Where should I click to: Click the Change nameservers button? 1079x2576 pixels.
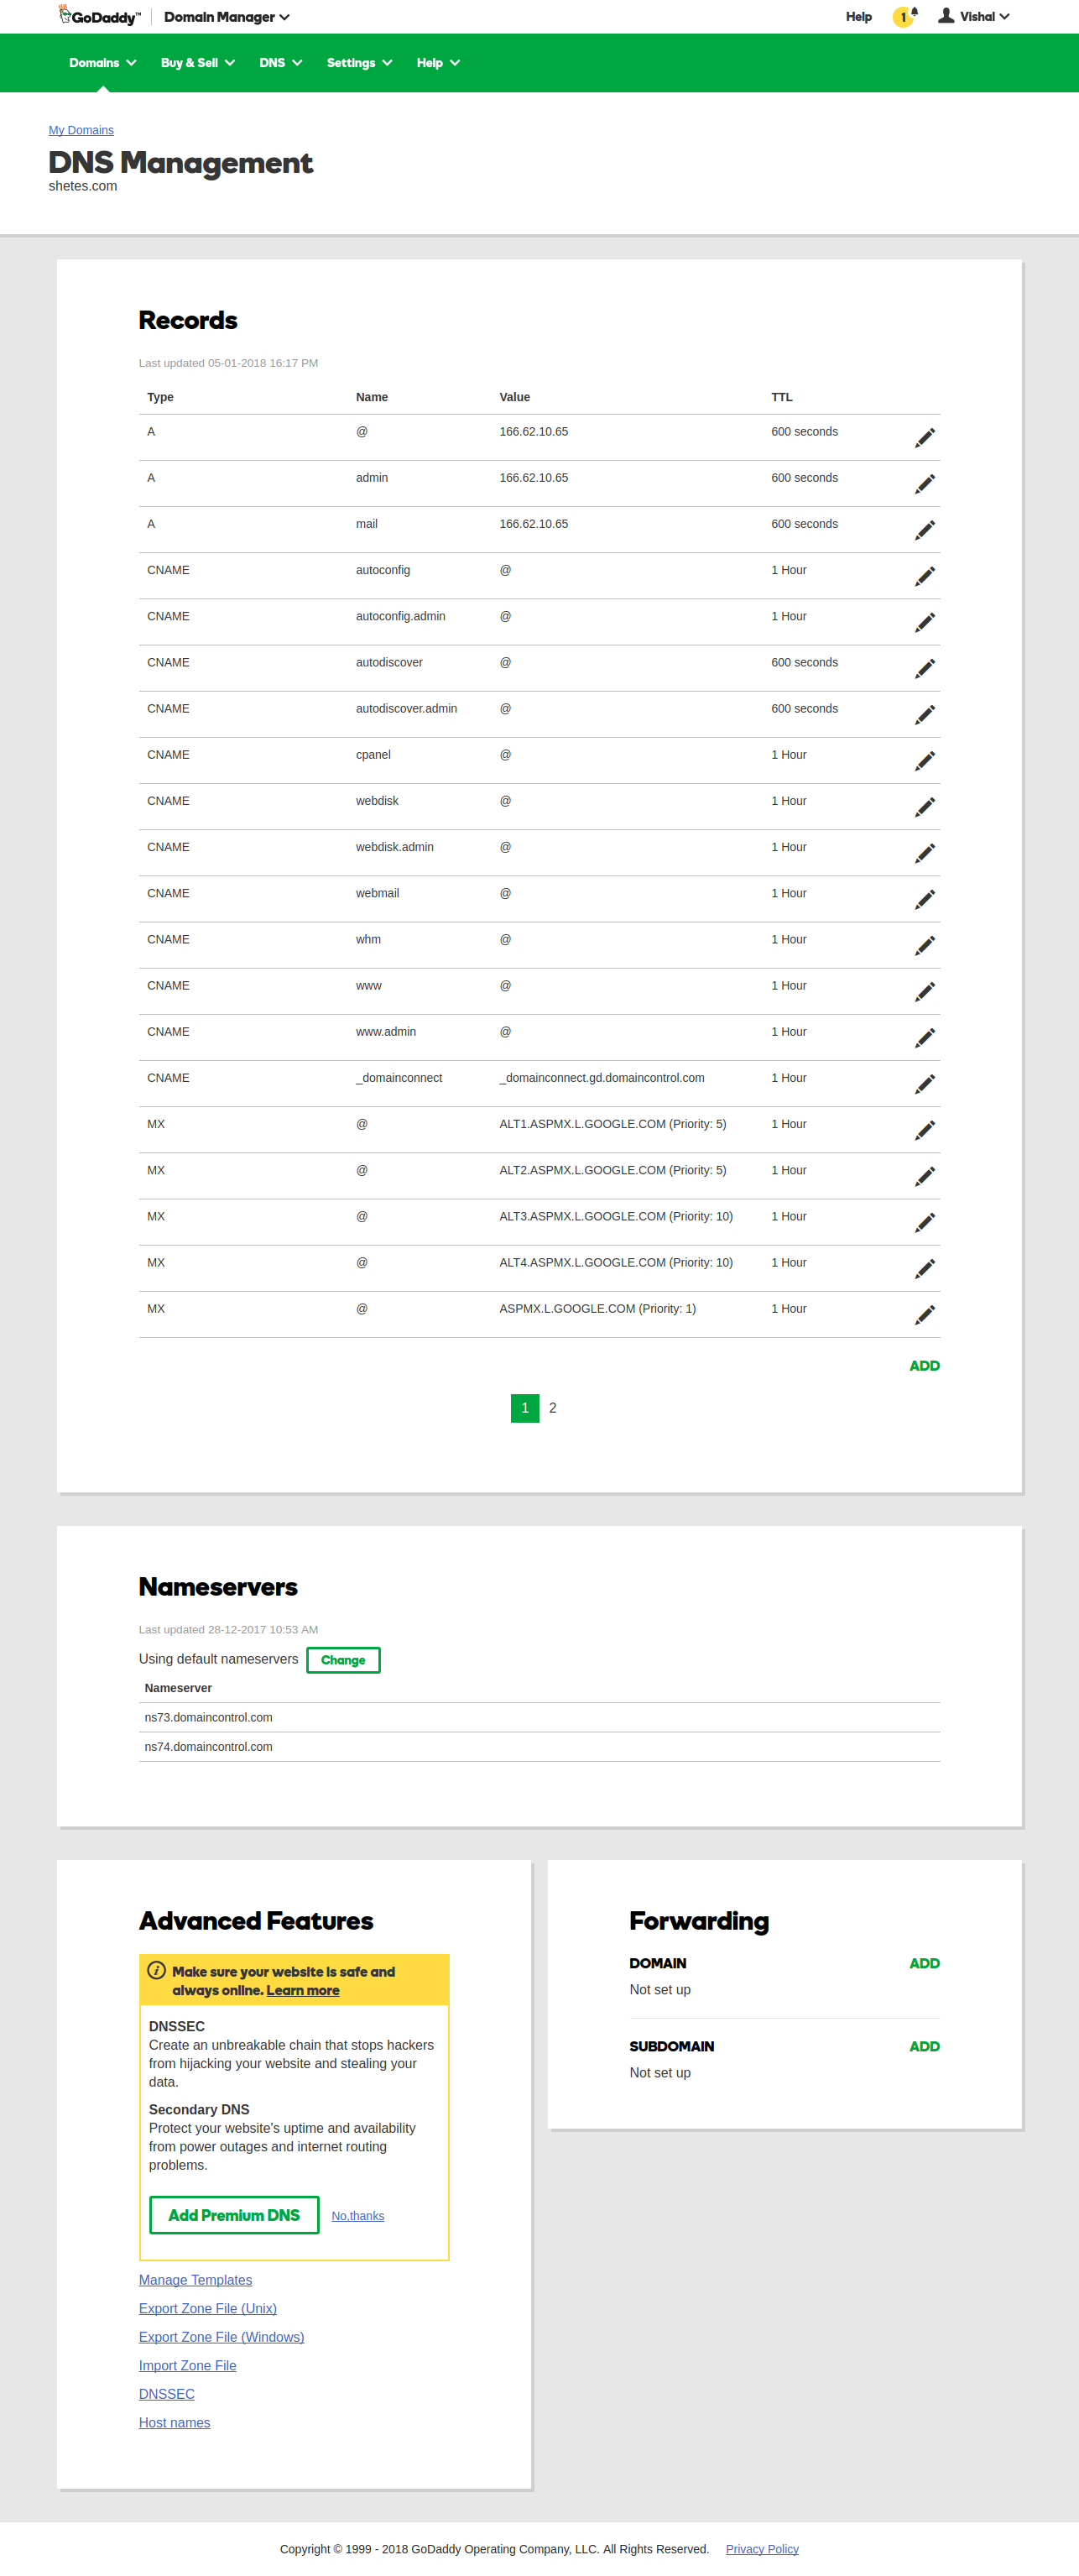point(343,1660)
